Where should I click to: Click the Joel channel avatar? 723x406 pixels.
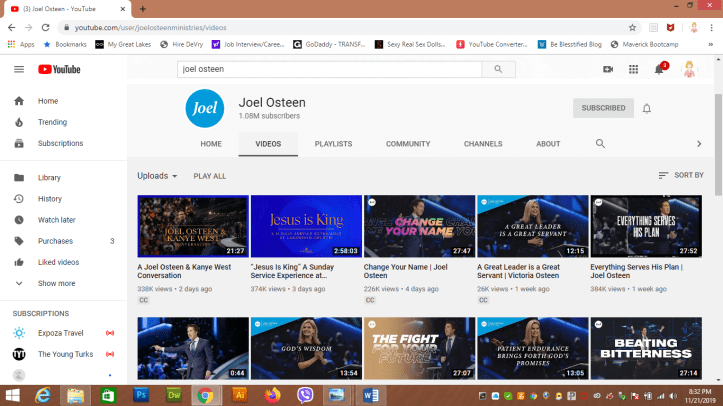tap(205, 108)
